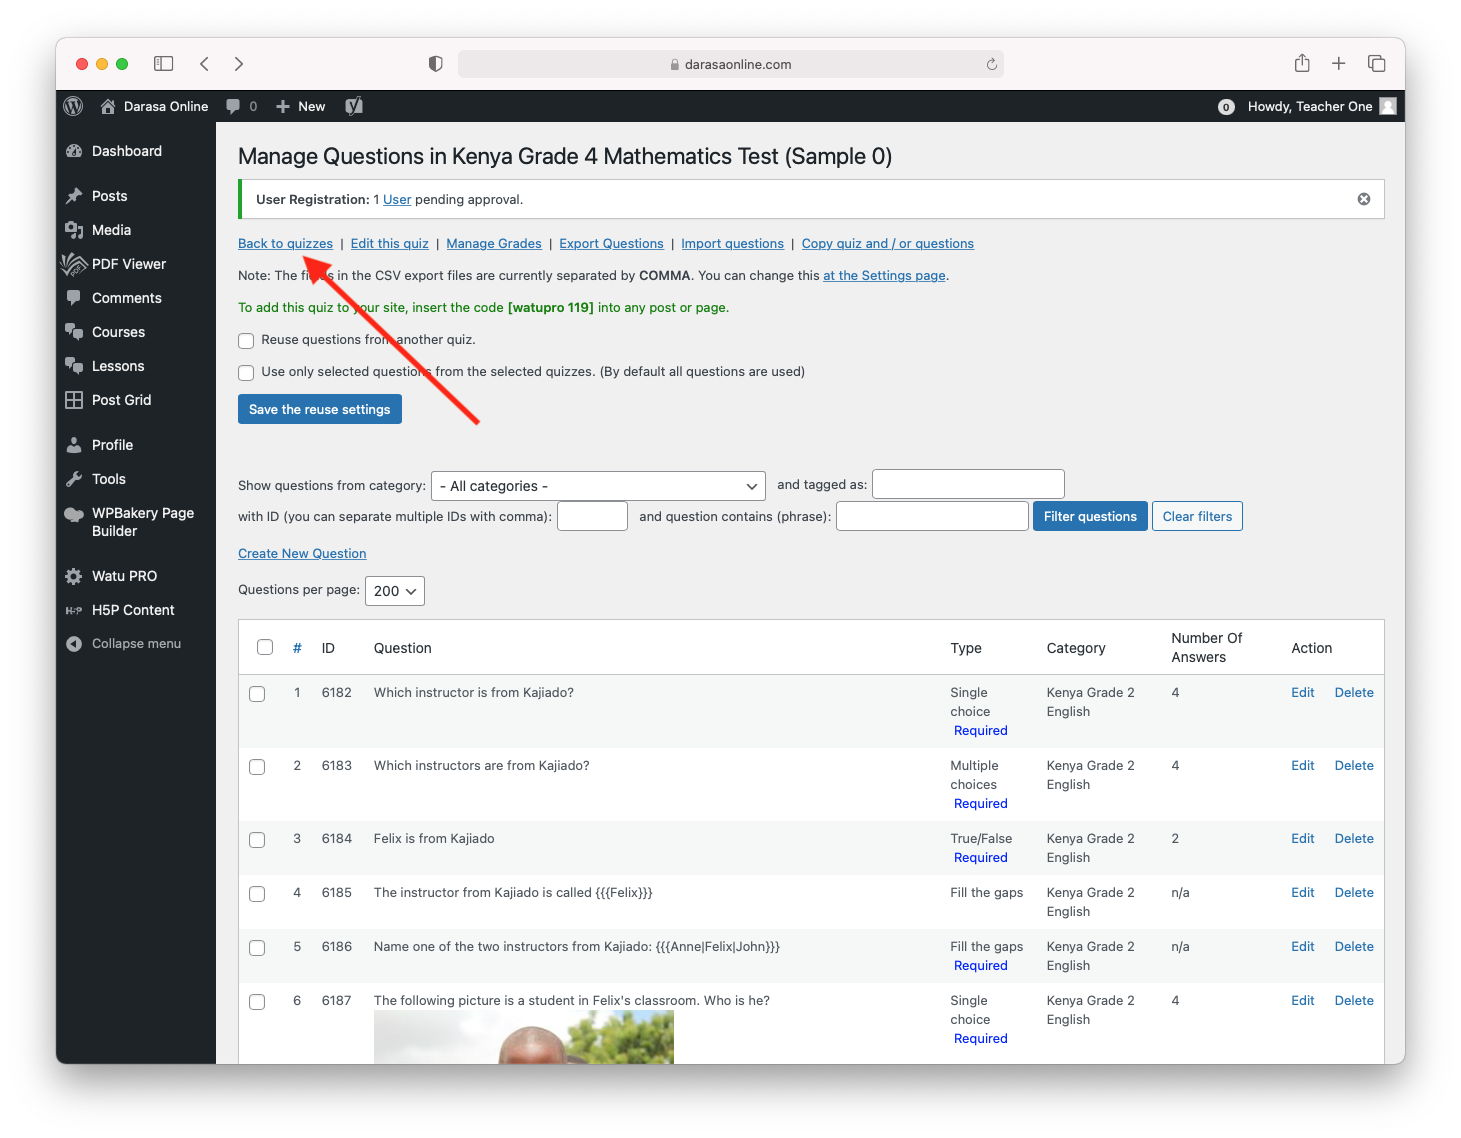
Task: Reload the page using refresh icon
Action: point(991,64)
